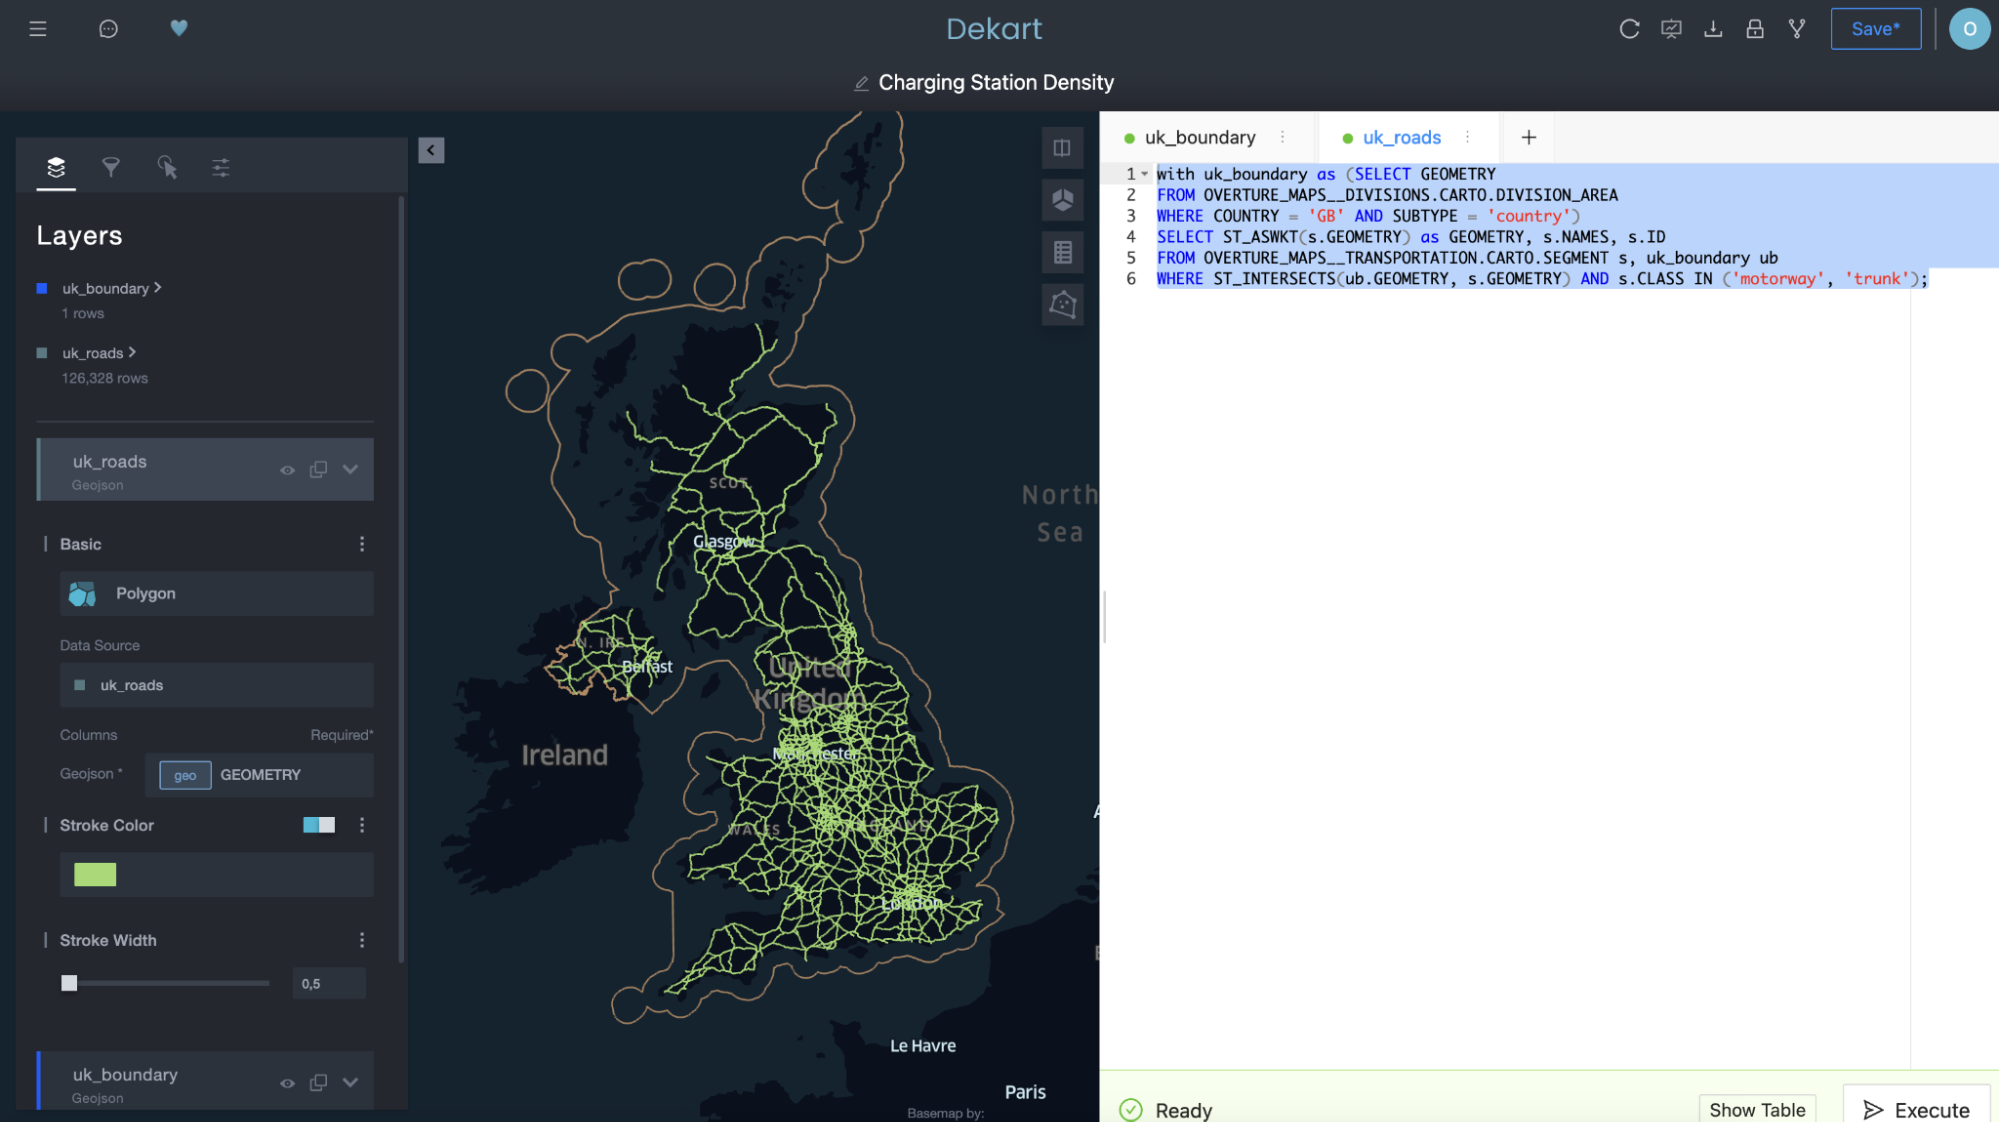The image size is (1999, 1122).
Task: Expand the uk_boundary layer card
Action: tap(350, 1082)
